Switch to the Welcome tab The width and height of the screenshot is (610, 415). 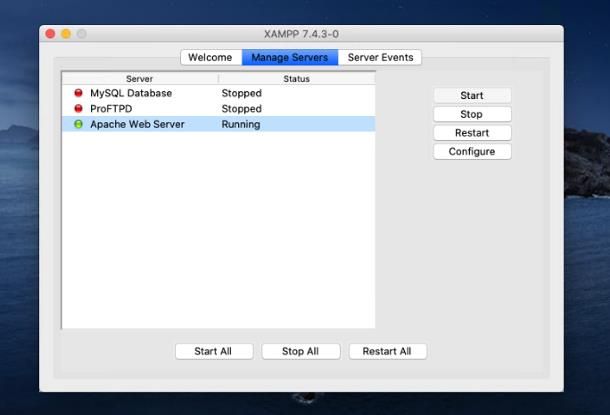[x=211, y=57]
